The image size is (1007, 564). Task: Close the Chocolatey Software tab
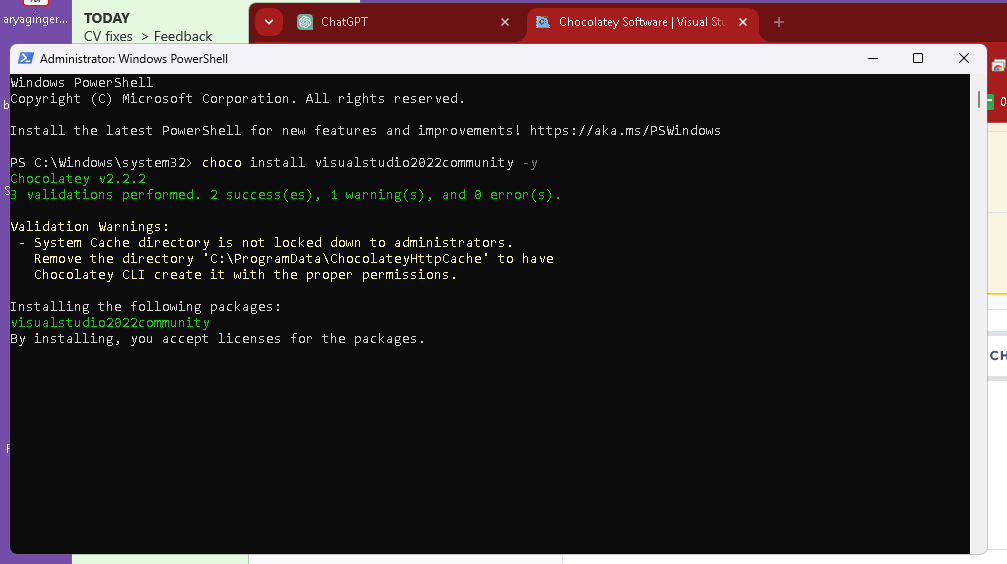click(x=743, y=22)
